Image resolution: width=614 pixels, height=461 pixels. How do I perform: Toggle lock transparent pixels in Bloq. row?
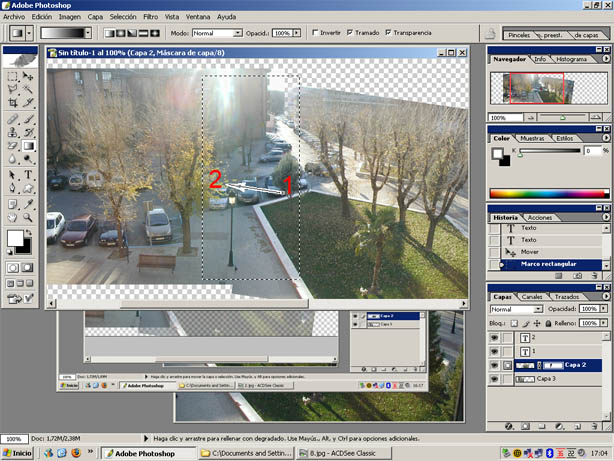(x=514, y=323)
